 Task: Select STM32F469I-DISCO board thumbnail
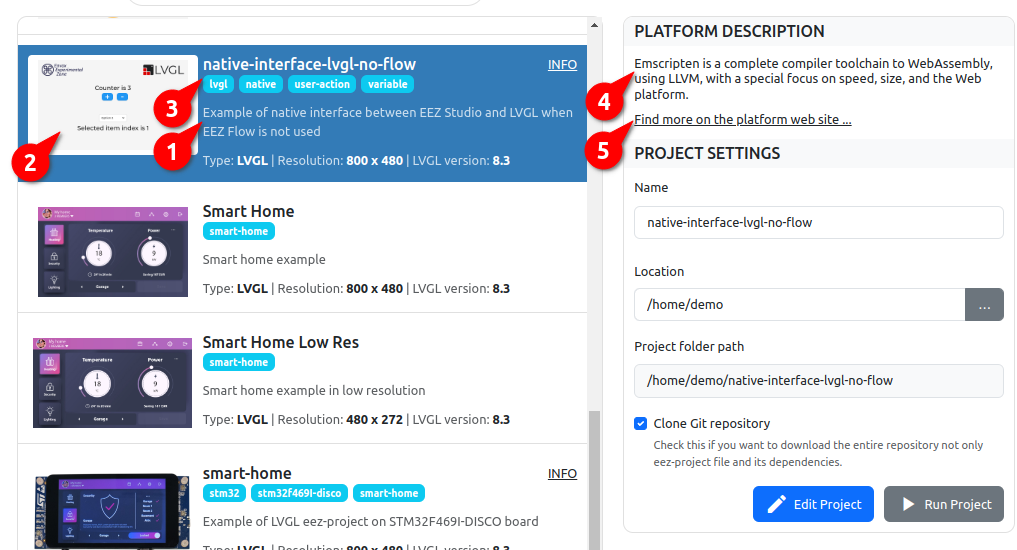(113, 511)
